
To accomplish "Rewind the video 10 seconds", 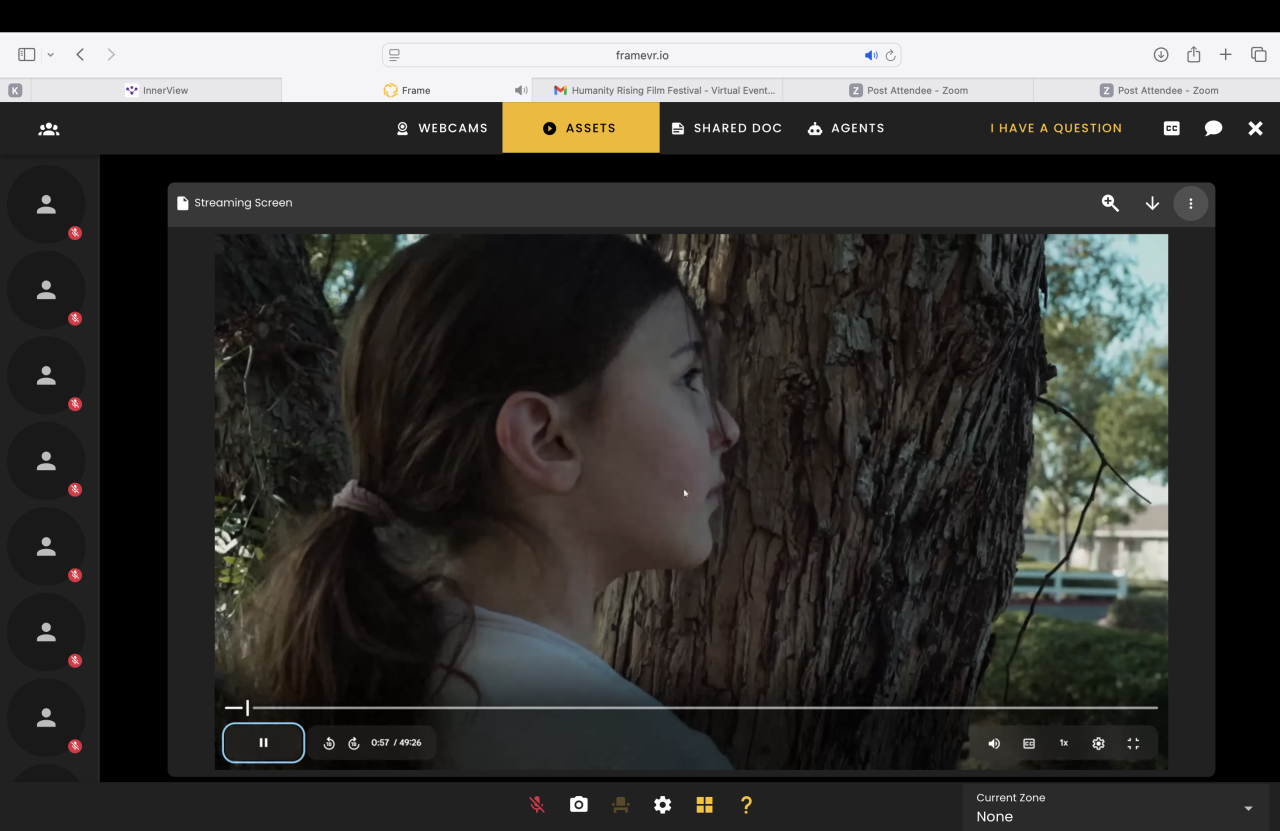I will (x=329, y=743).
